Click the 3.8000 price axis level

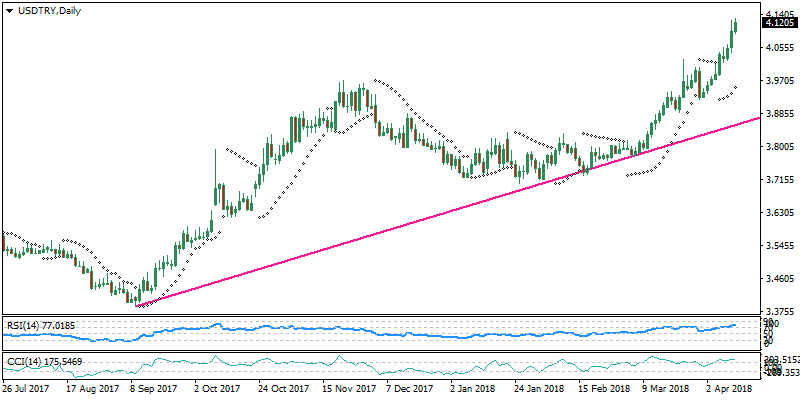point(780,147)
